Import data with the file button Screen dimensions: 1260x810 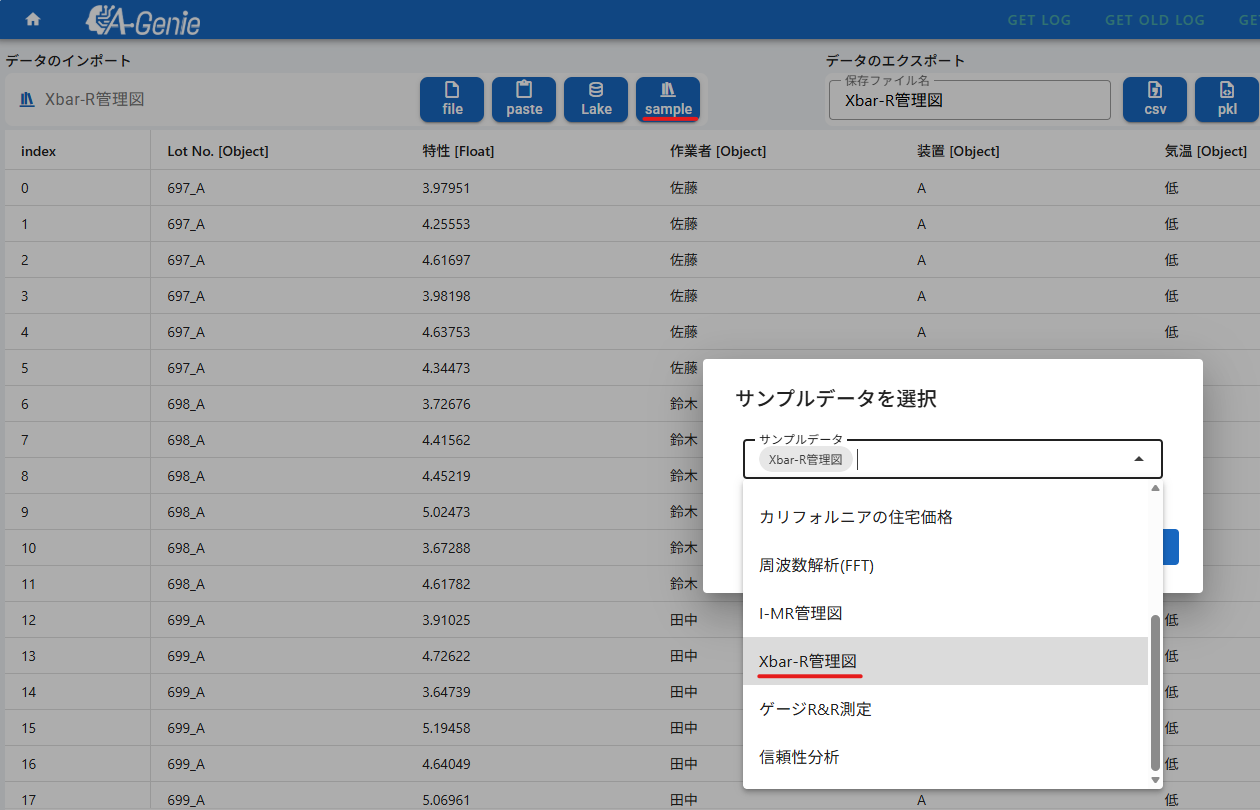pos(452,99)
